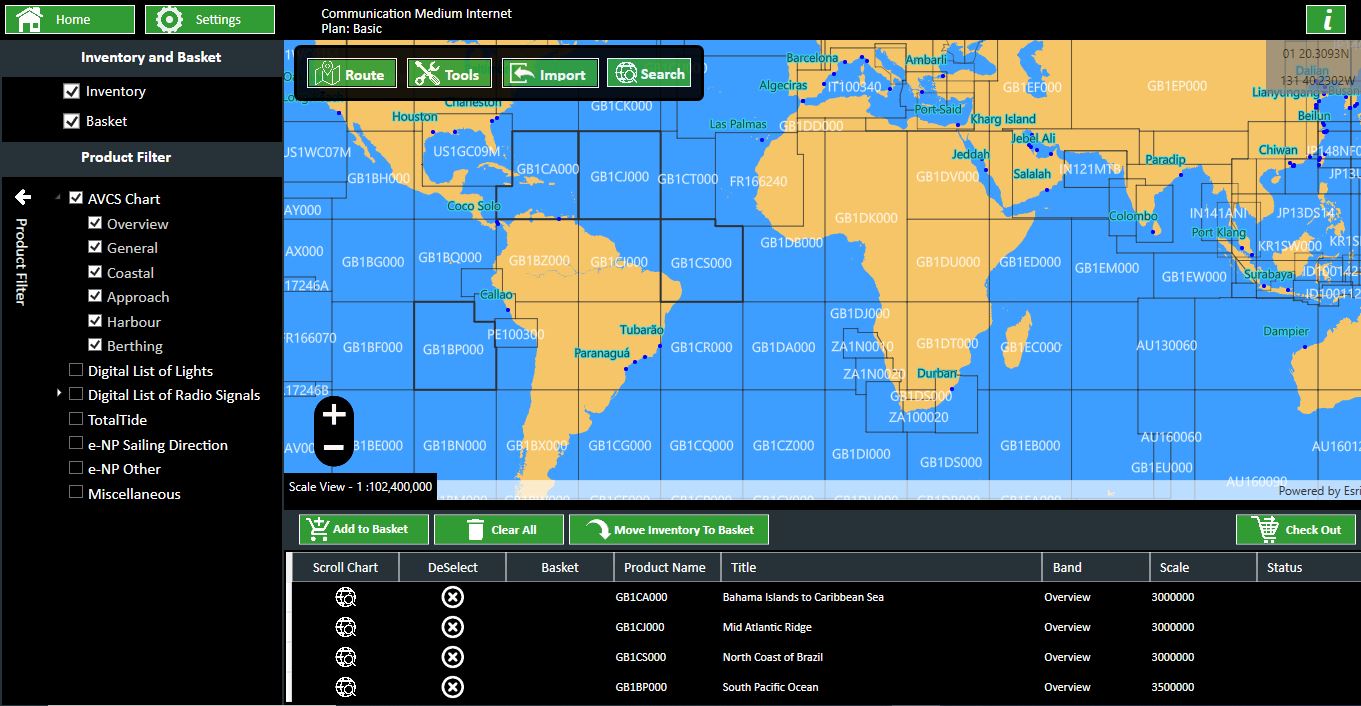This screenshot has width=1361, height=706.
Task: Click the Check Out button
Action: tap(1295, 529)
